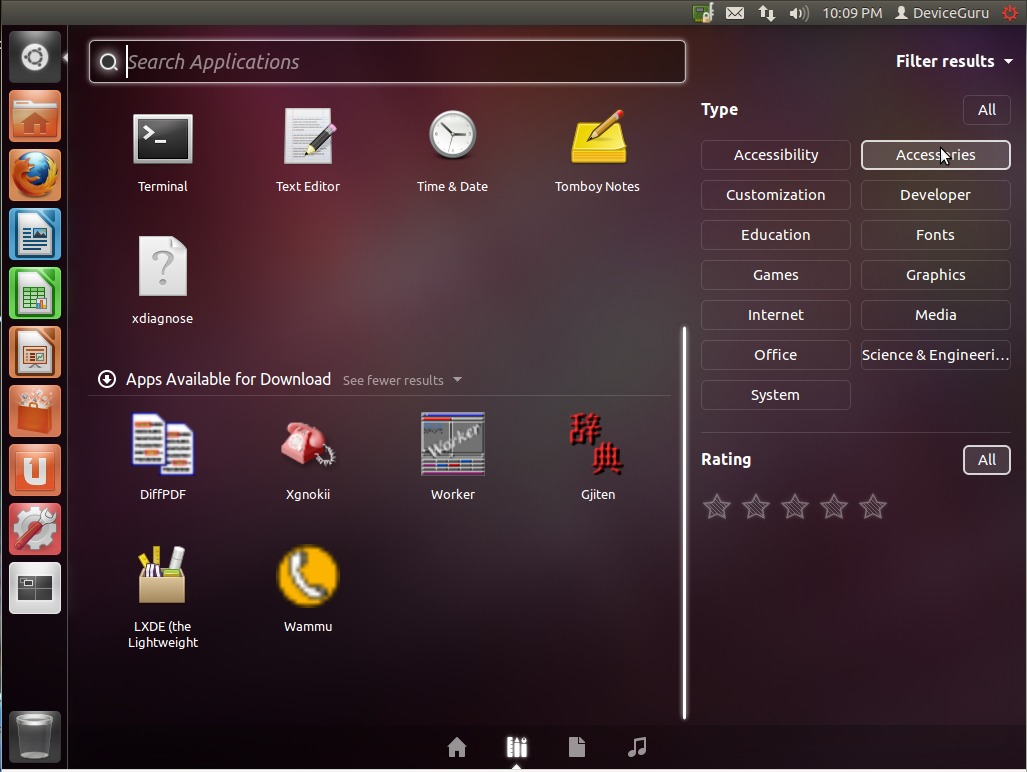Open the Trash in launcher
This screenshot has width=1027, height=772.
35,737
